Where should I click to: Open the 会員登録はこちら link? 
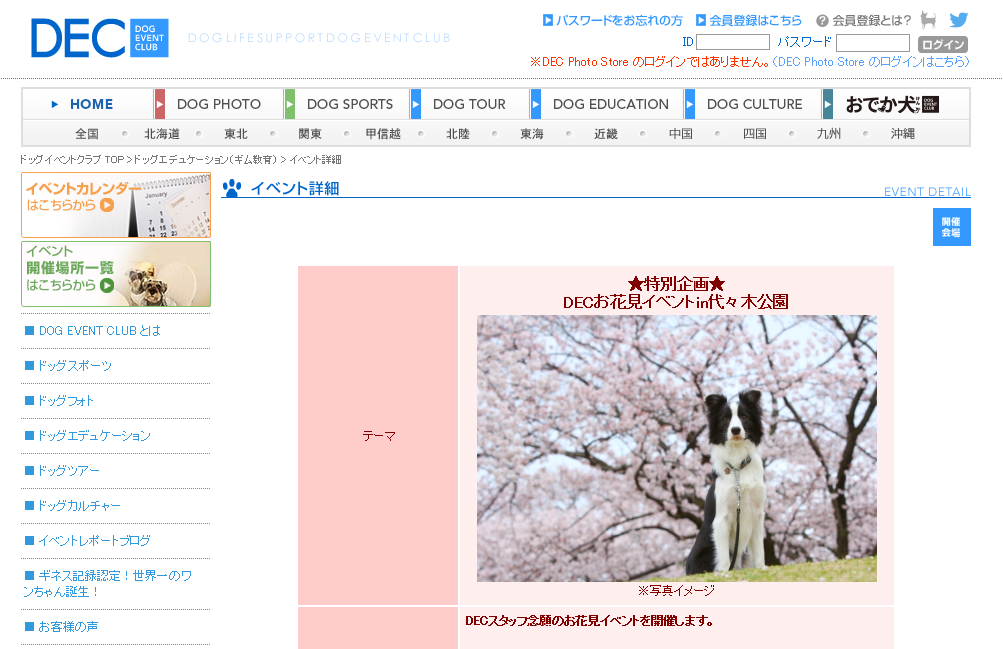click(x=748, y=20)
